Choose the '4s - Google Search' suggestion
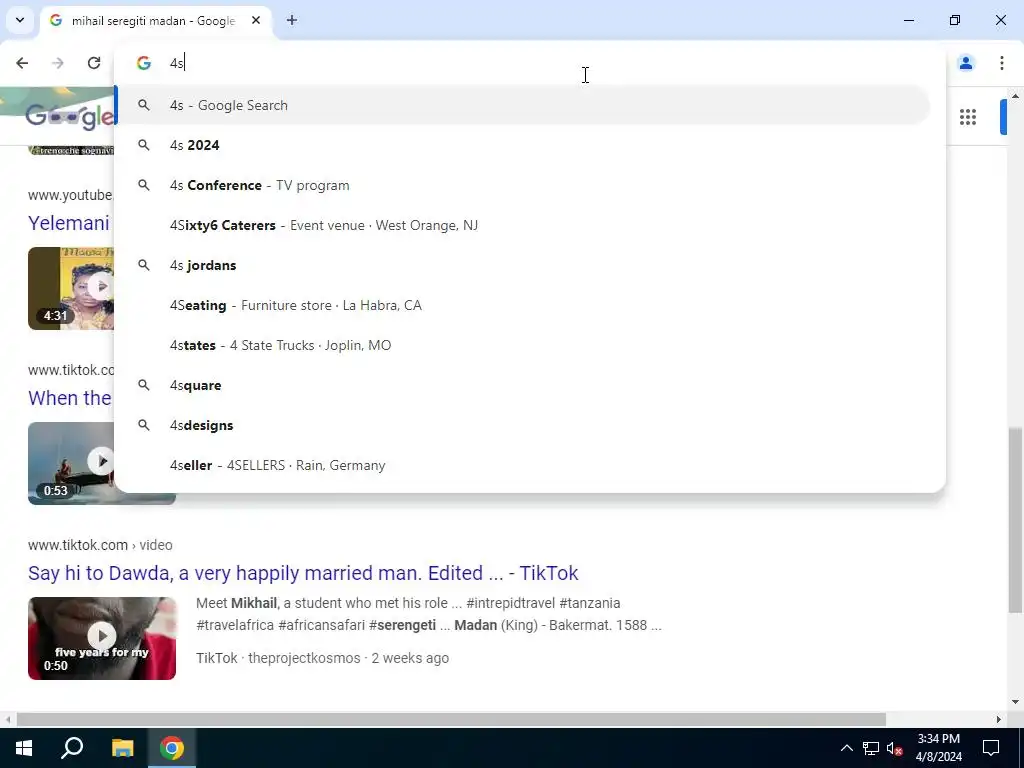 pos(522,105)
